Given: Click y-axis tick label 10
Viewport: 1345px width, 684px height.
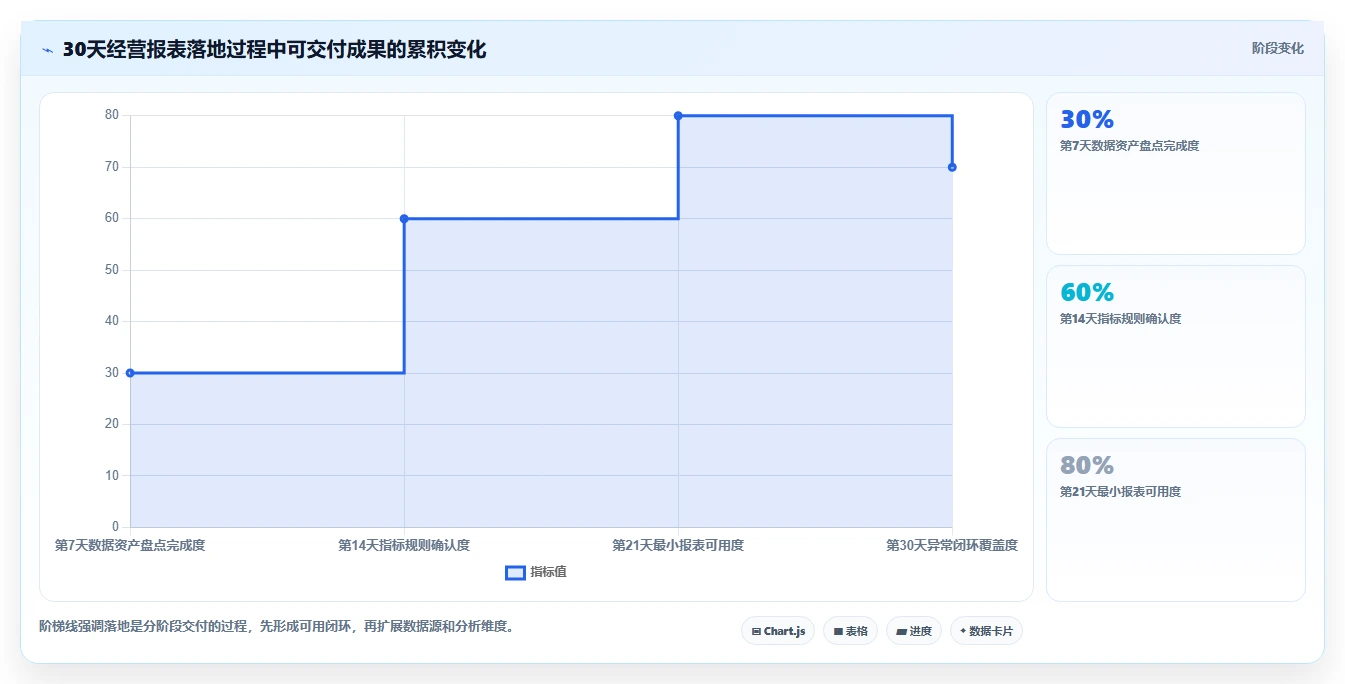Looking at the screenshot, I should coord(112,476).
